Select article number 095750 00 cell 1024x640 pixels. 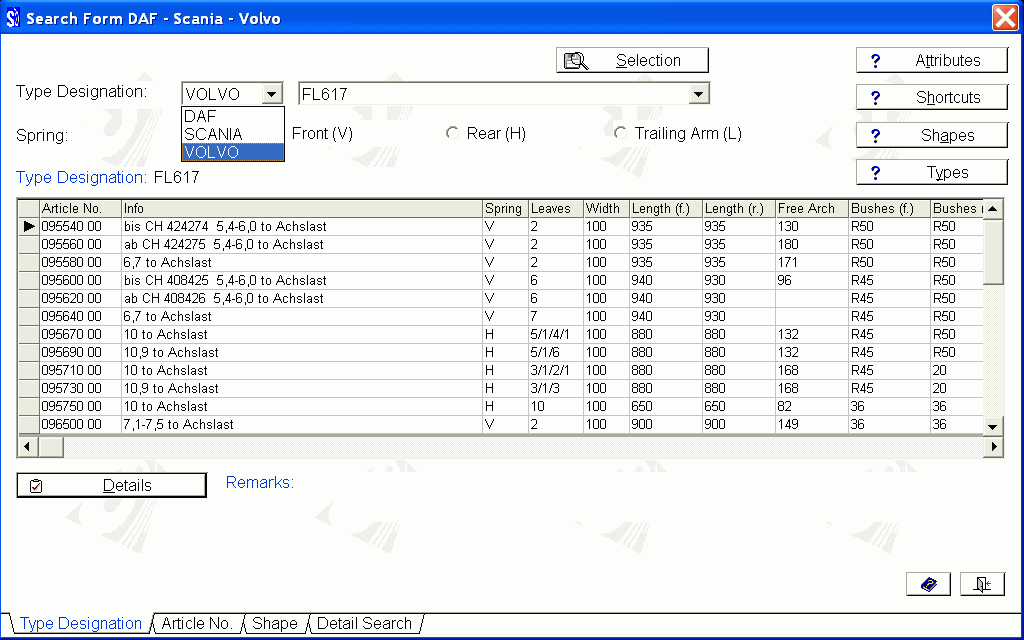[x=80, y=406]
